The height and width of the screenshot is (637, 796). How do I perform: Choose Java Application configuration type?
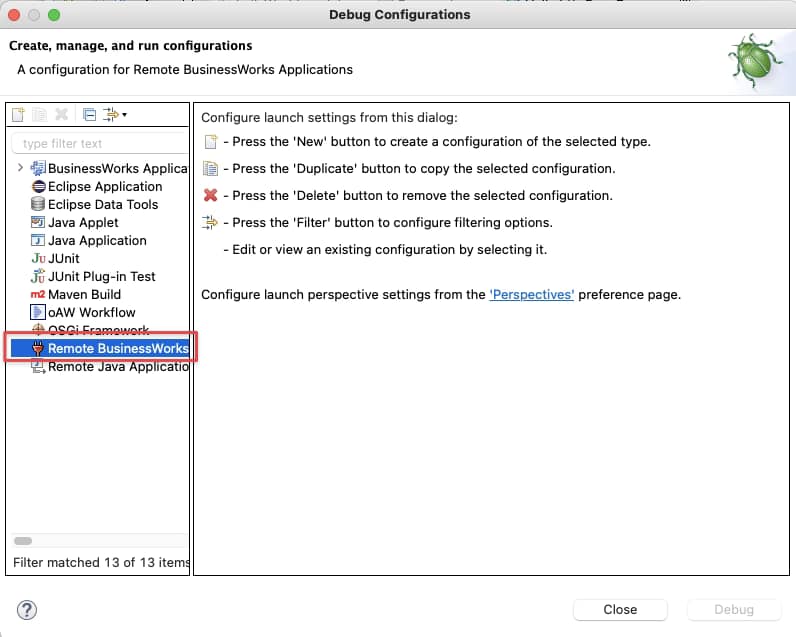[96, 240]
